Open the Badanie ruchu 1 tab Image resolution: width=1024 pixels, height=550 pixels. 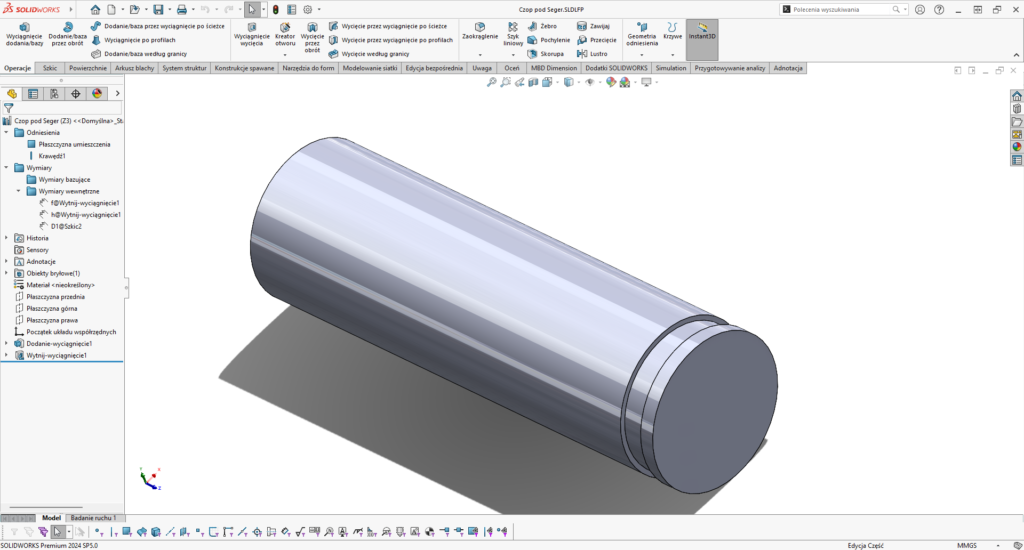click(x=92, y=517)
